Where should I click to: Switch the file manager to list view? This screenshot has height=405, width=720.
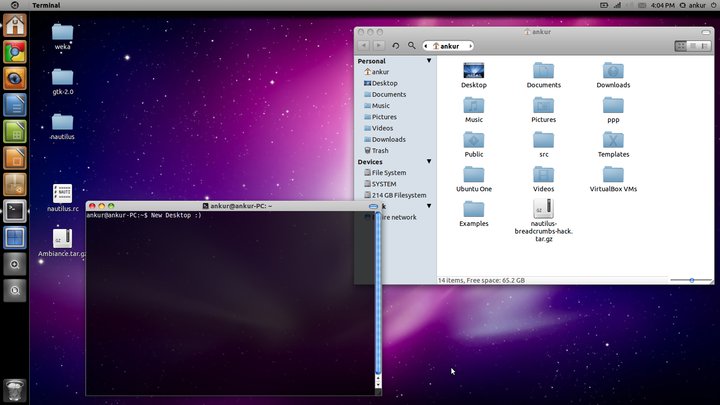point(692,46)
